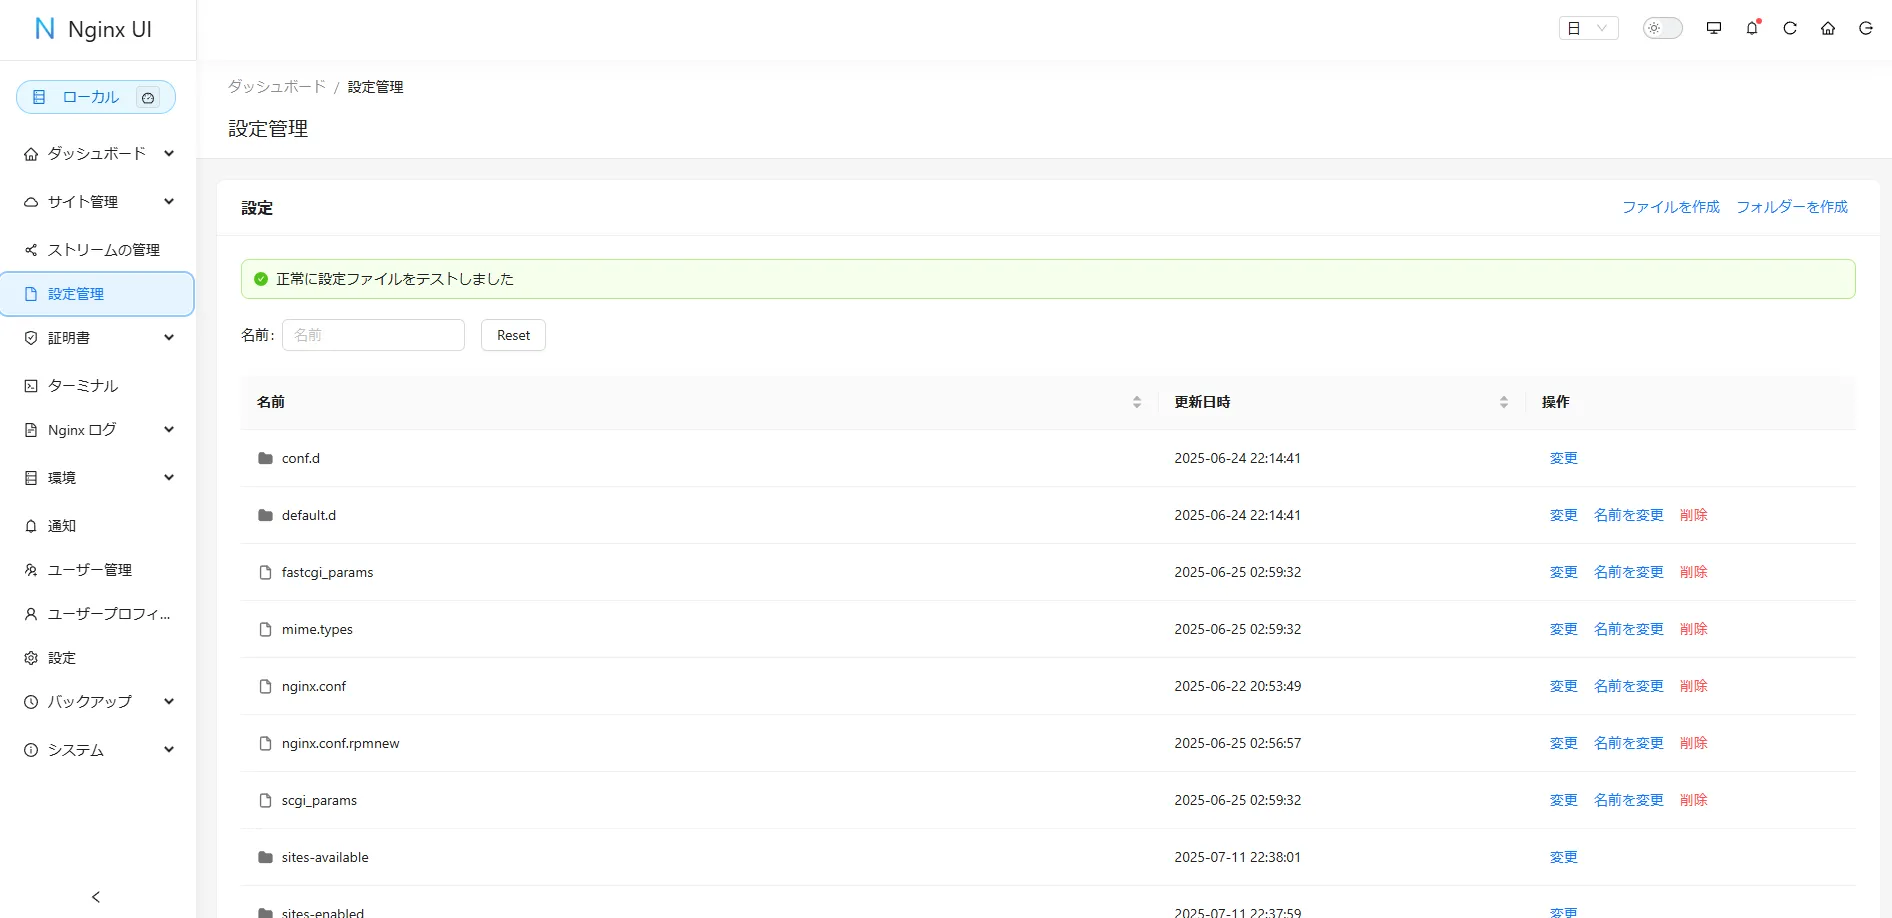The image size is (1892, 918).
Task: Click the dashboard gauge icon beside ローカル
Action: click(148, 97)
